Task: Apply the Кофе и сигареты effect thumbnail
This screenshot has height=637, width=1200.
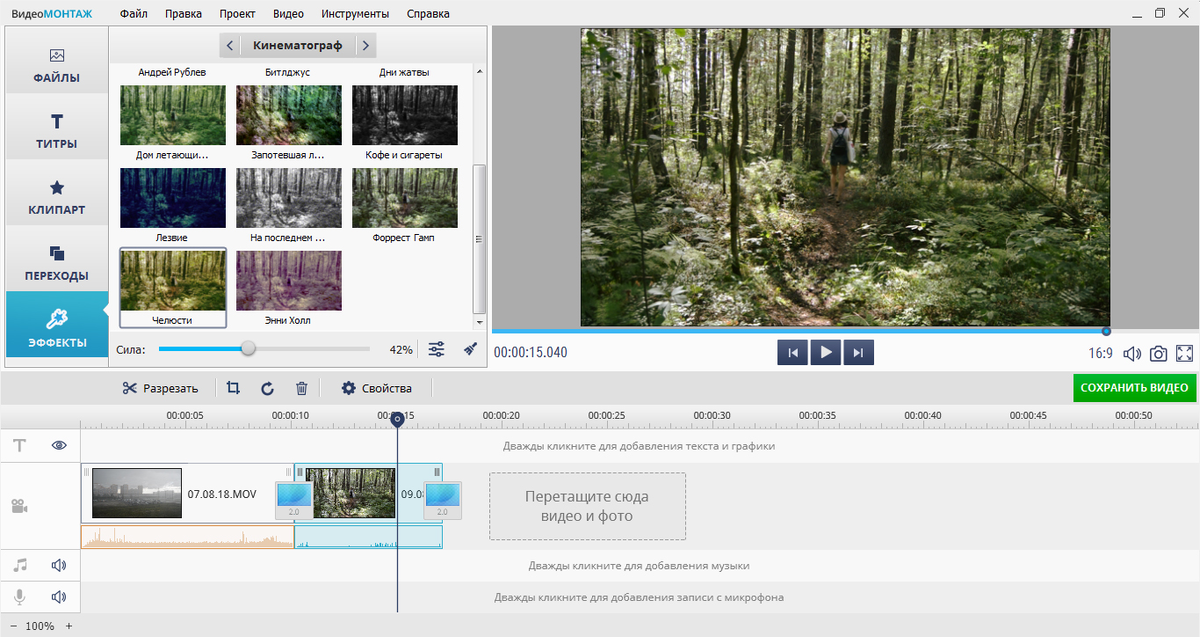Action: click(405, 115)
